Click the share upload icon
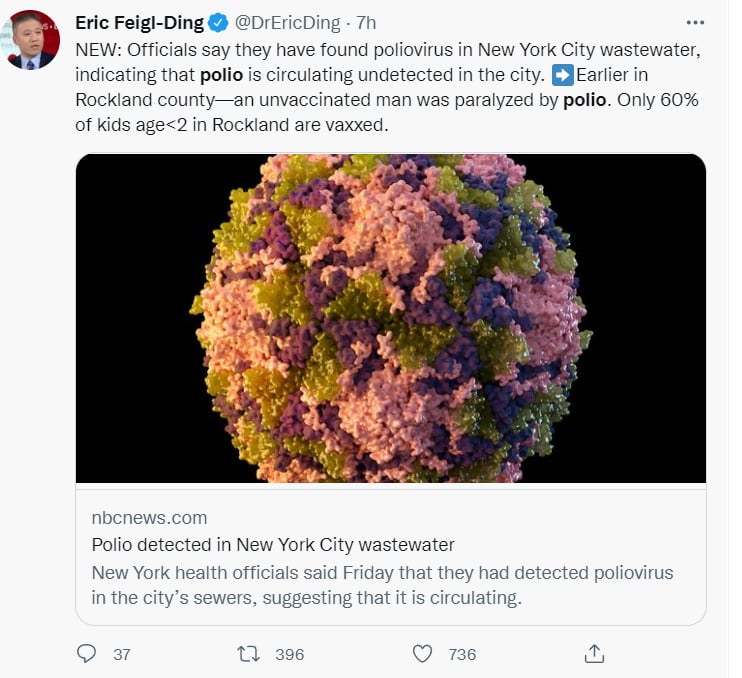742x678 pixels. 594,654
